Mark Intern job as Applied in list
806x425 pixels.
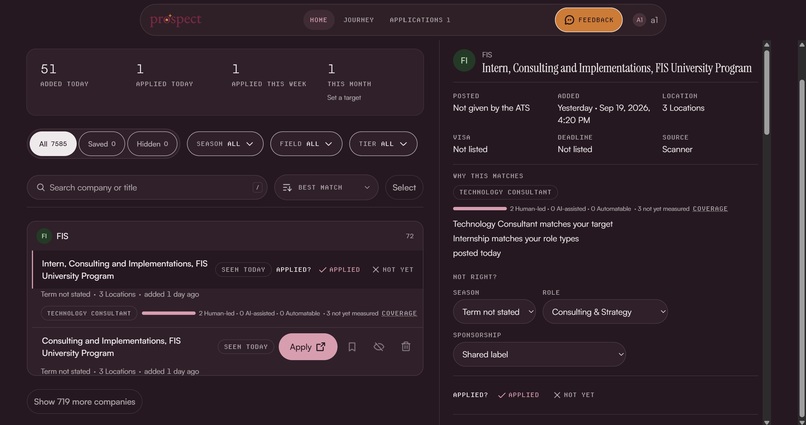[339, 269]
